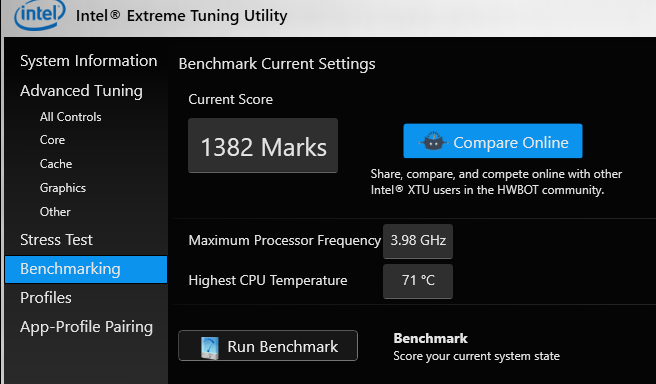656x384 pixels.
Task: Open the Profiles section
Action: click(46, 298)
